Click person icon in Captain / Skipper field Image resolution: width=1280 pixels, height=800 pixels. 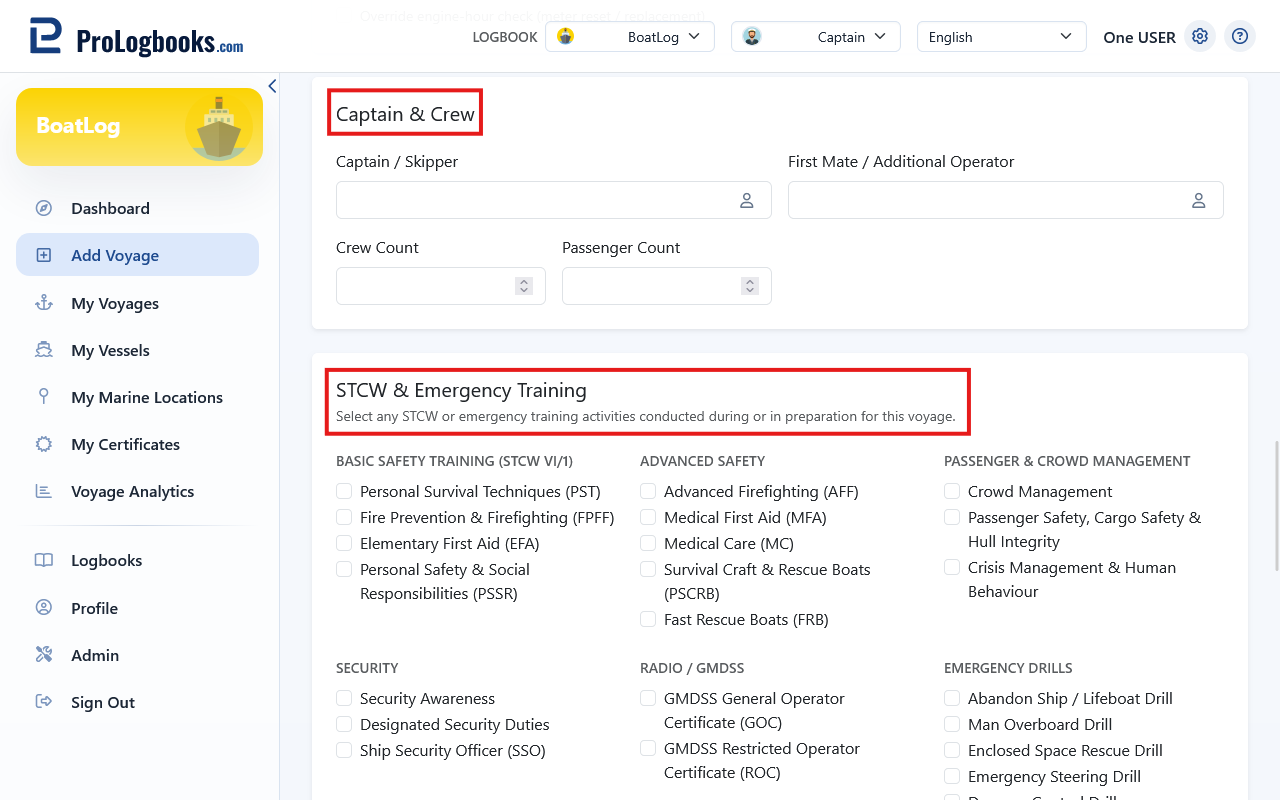point(747,200)
